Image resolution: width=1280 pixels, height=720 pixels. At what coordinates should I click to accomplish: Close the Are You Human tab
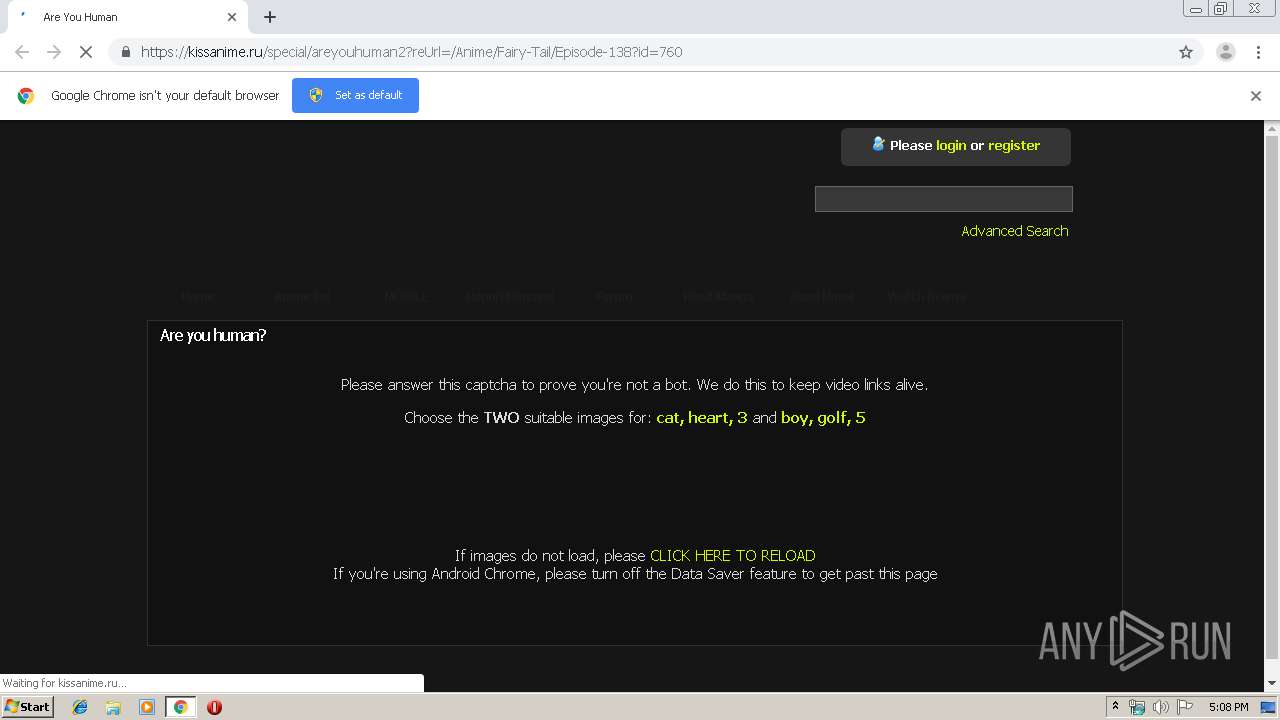point(232,17)
